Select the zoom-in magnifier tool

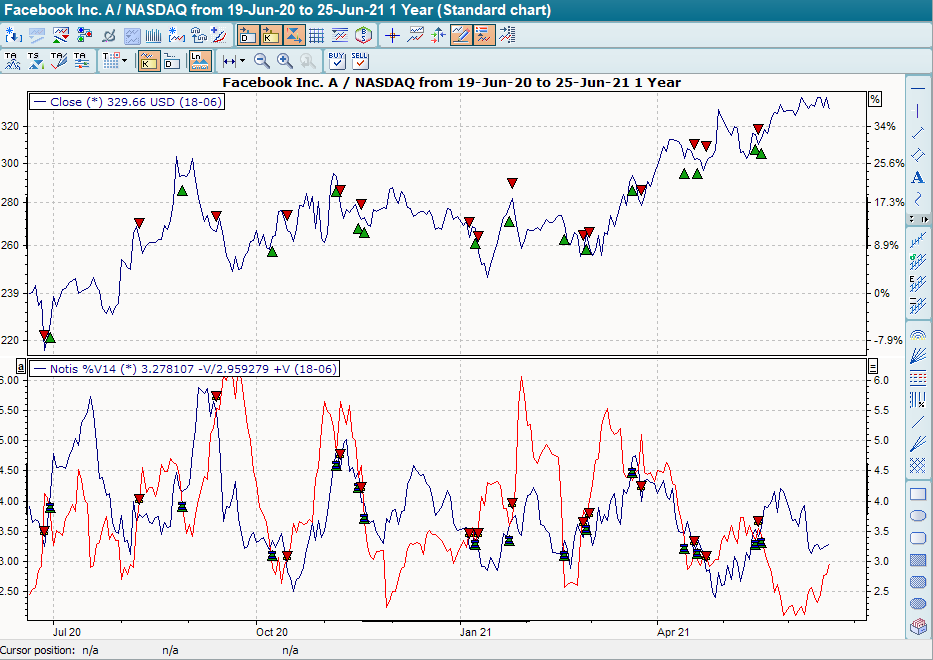click(285, 60)
